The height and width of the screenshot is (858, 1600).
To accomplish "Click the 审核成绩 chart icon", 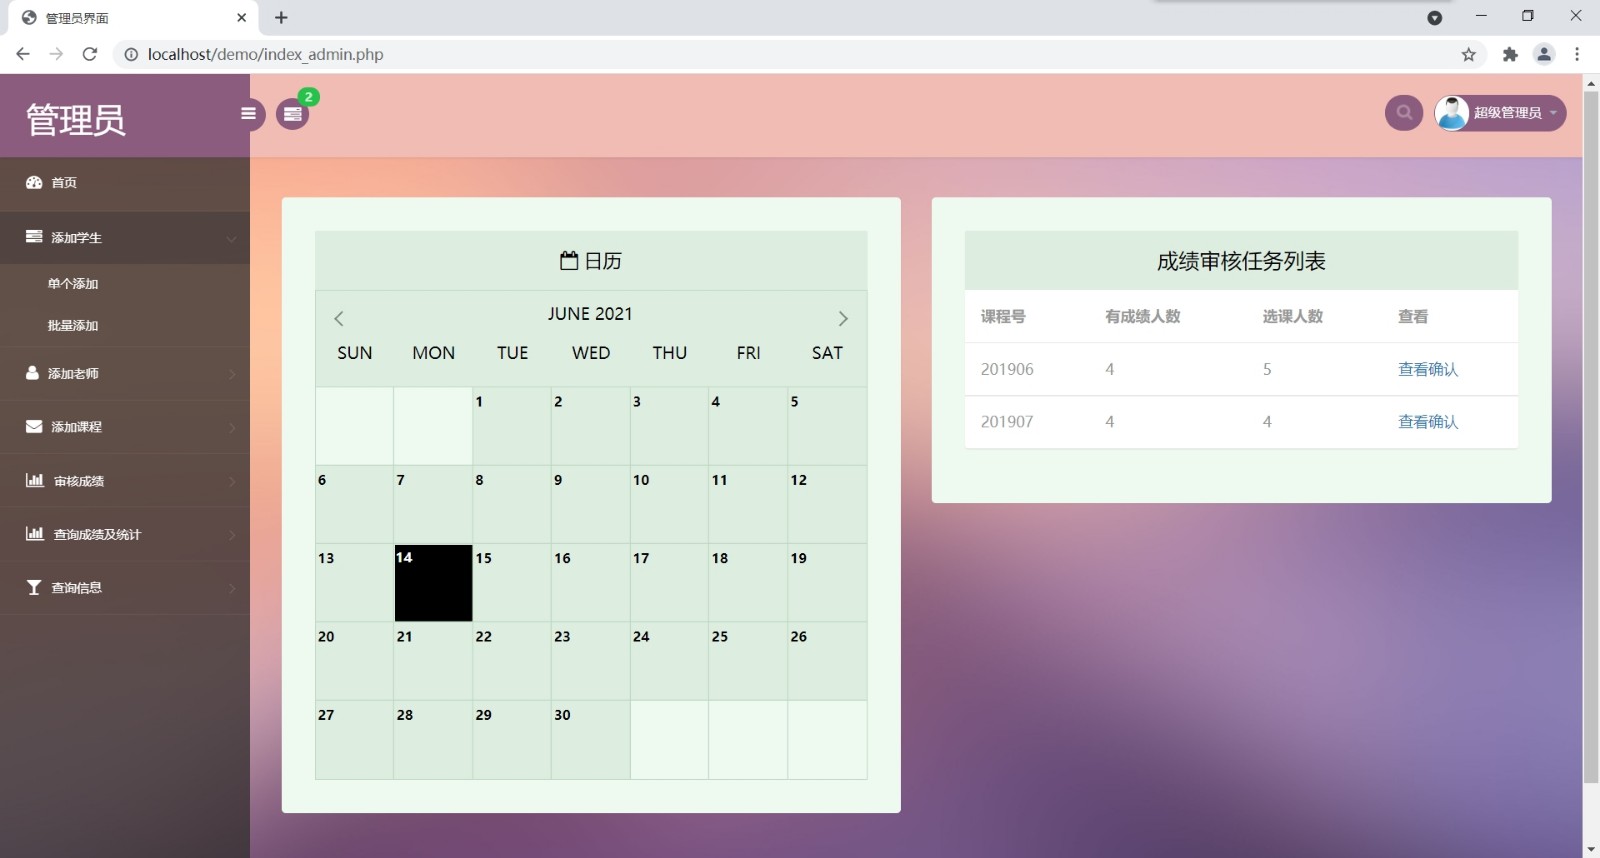I will tap(34, 481).
